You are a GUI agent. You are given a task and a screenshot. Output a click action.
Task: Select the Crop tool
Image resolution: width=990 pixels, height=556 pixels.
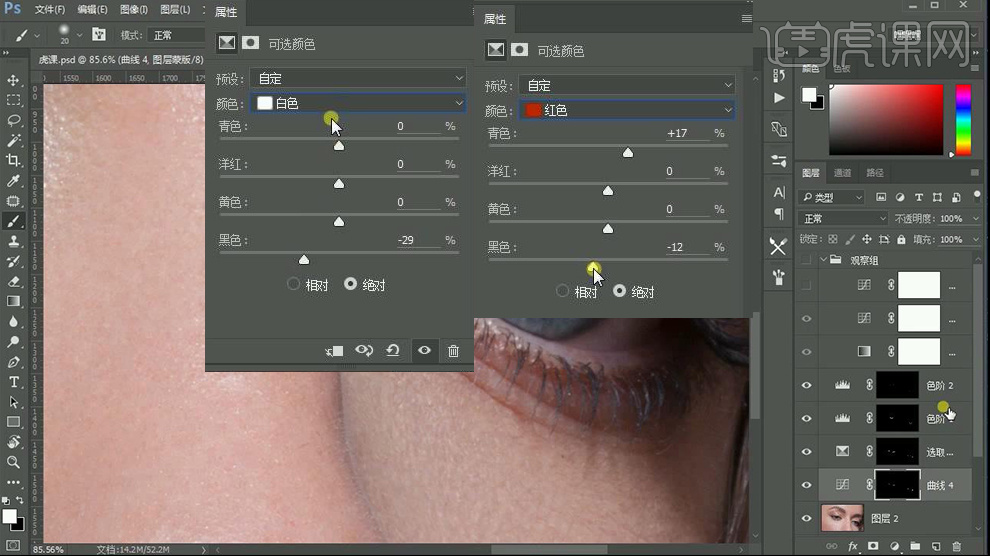point(13,160)
